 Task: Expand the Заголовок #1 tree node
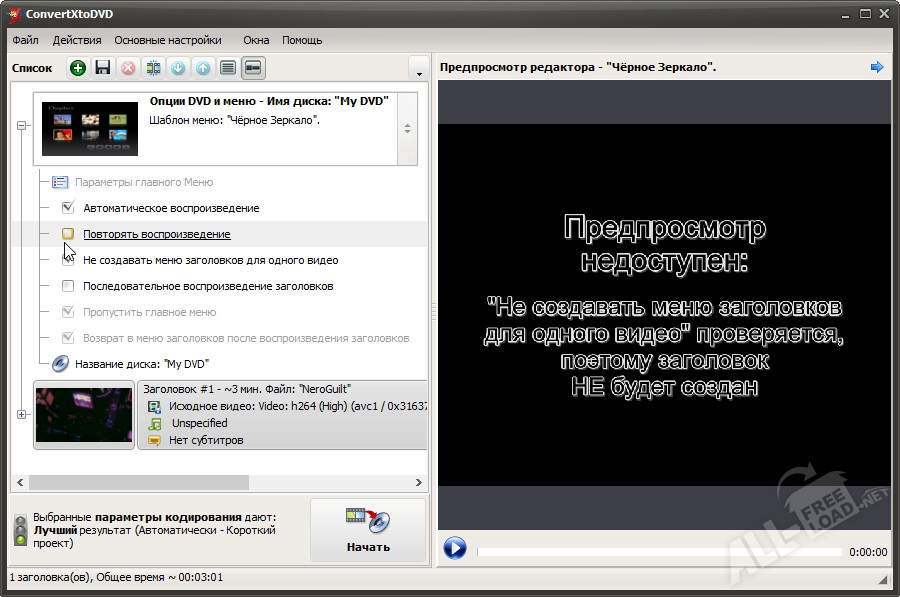21,414
